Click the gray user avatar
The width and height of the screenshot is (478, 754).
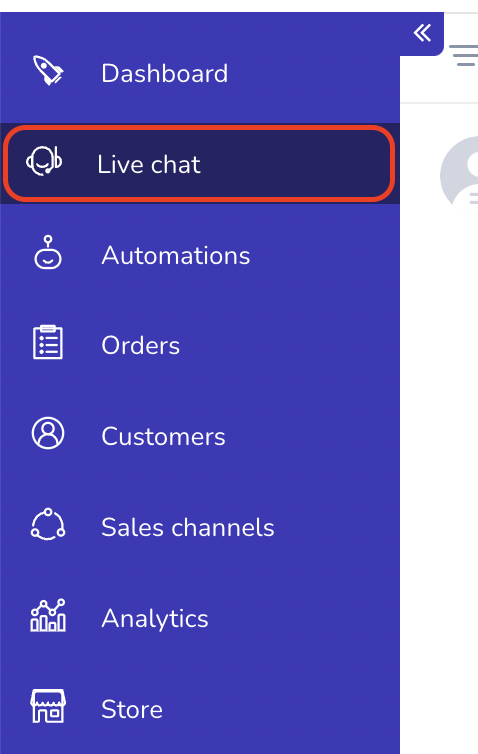[460, 175]
